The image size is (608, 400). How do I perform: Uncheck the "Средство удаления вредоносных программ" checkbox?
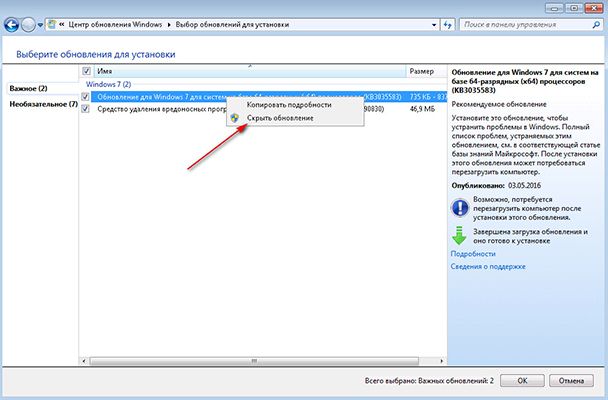85,109
